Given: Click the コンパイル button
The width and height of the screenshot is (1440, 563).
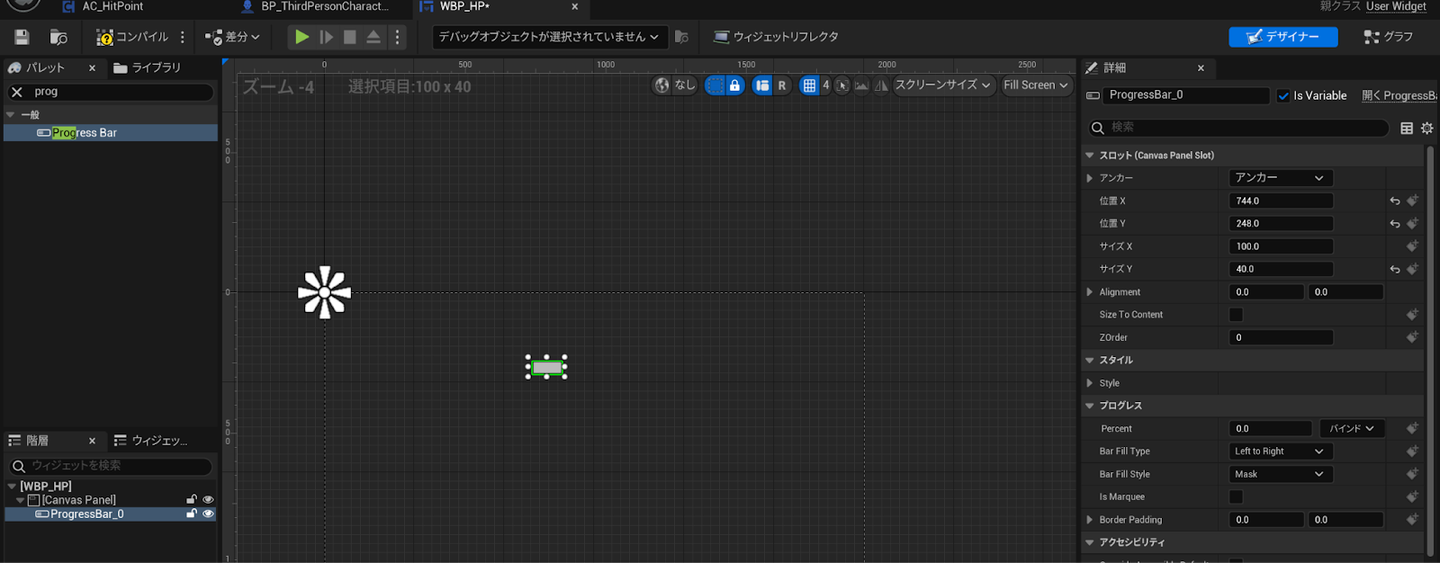Looking at the screenshot, I should point(133,37).
